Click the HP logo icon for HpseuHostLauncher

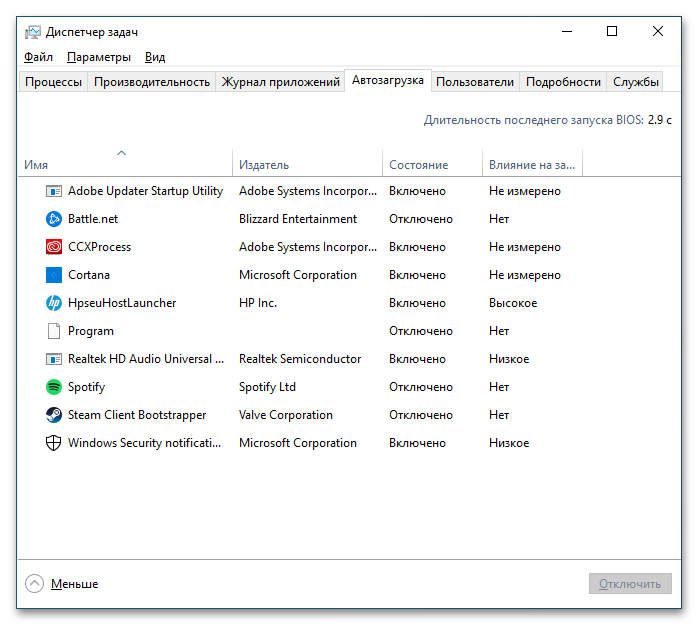[x=54, y=303]
